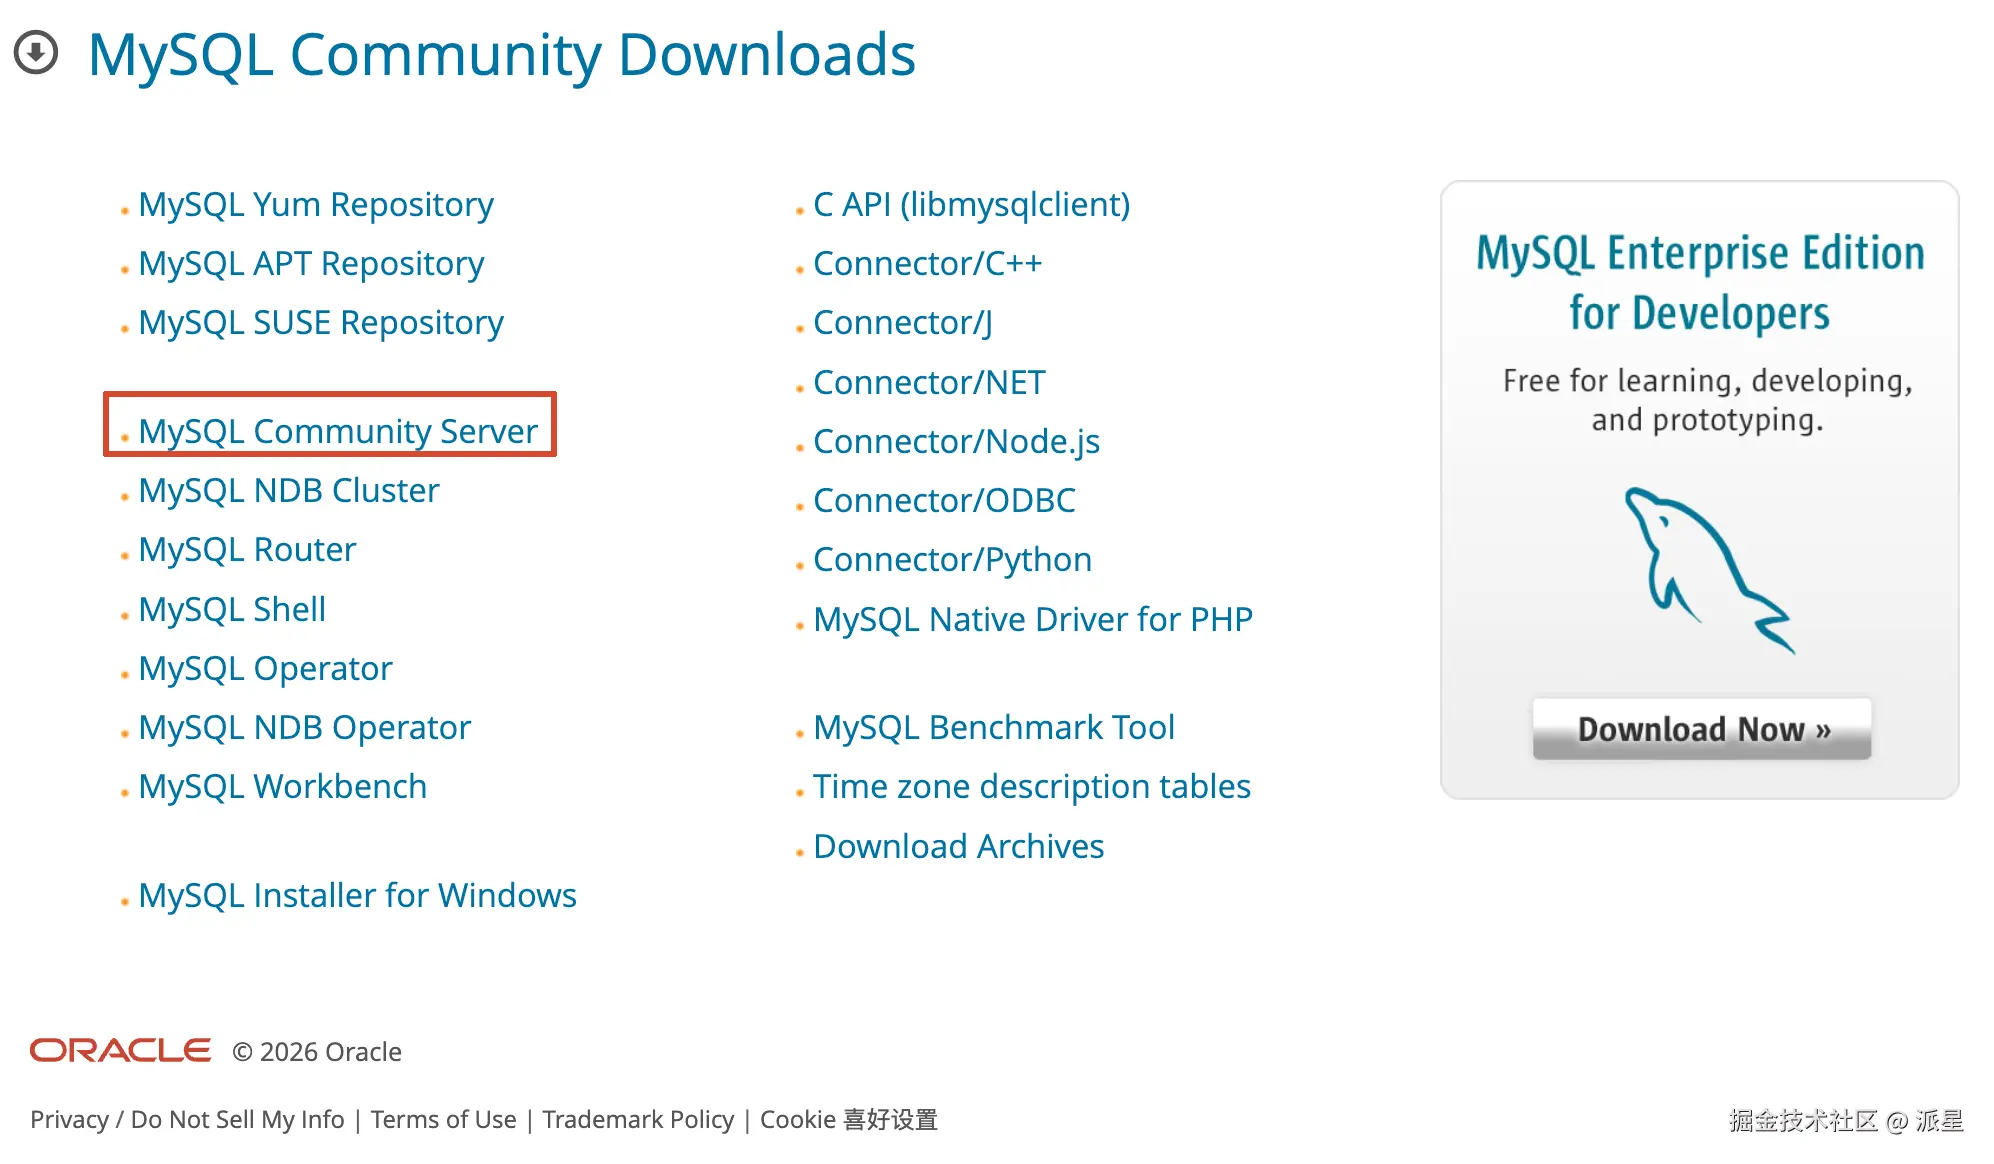Open the C API (libmysqlclient) link
Image resolution: width=1994 pixels, height=1164 pixels.
pyautogui.click(x=970, y=204)
